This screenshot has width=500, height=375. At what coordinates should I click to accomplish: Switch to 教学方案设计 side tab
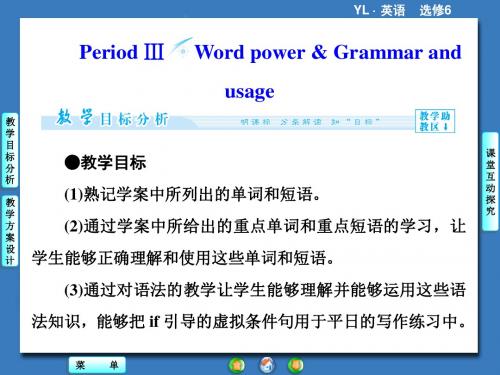click(10, 231)
